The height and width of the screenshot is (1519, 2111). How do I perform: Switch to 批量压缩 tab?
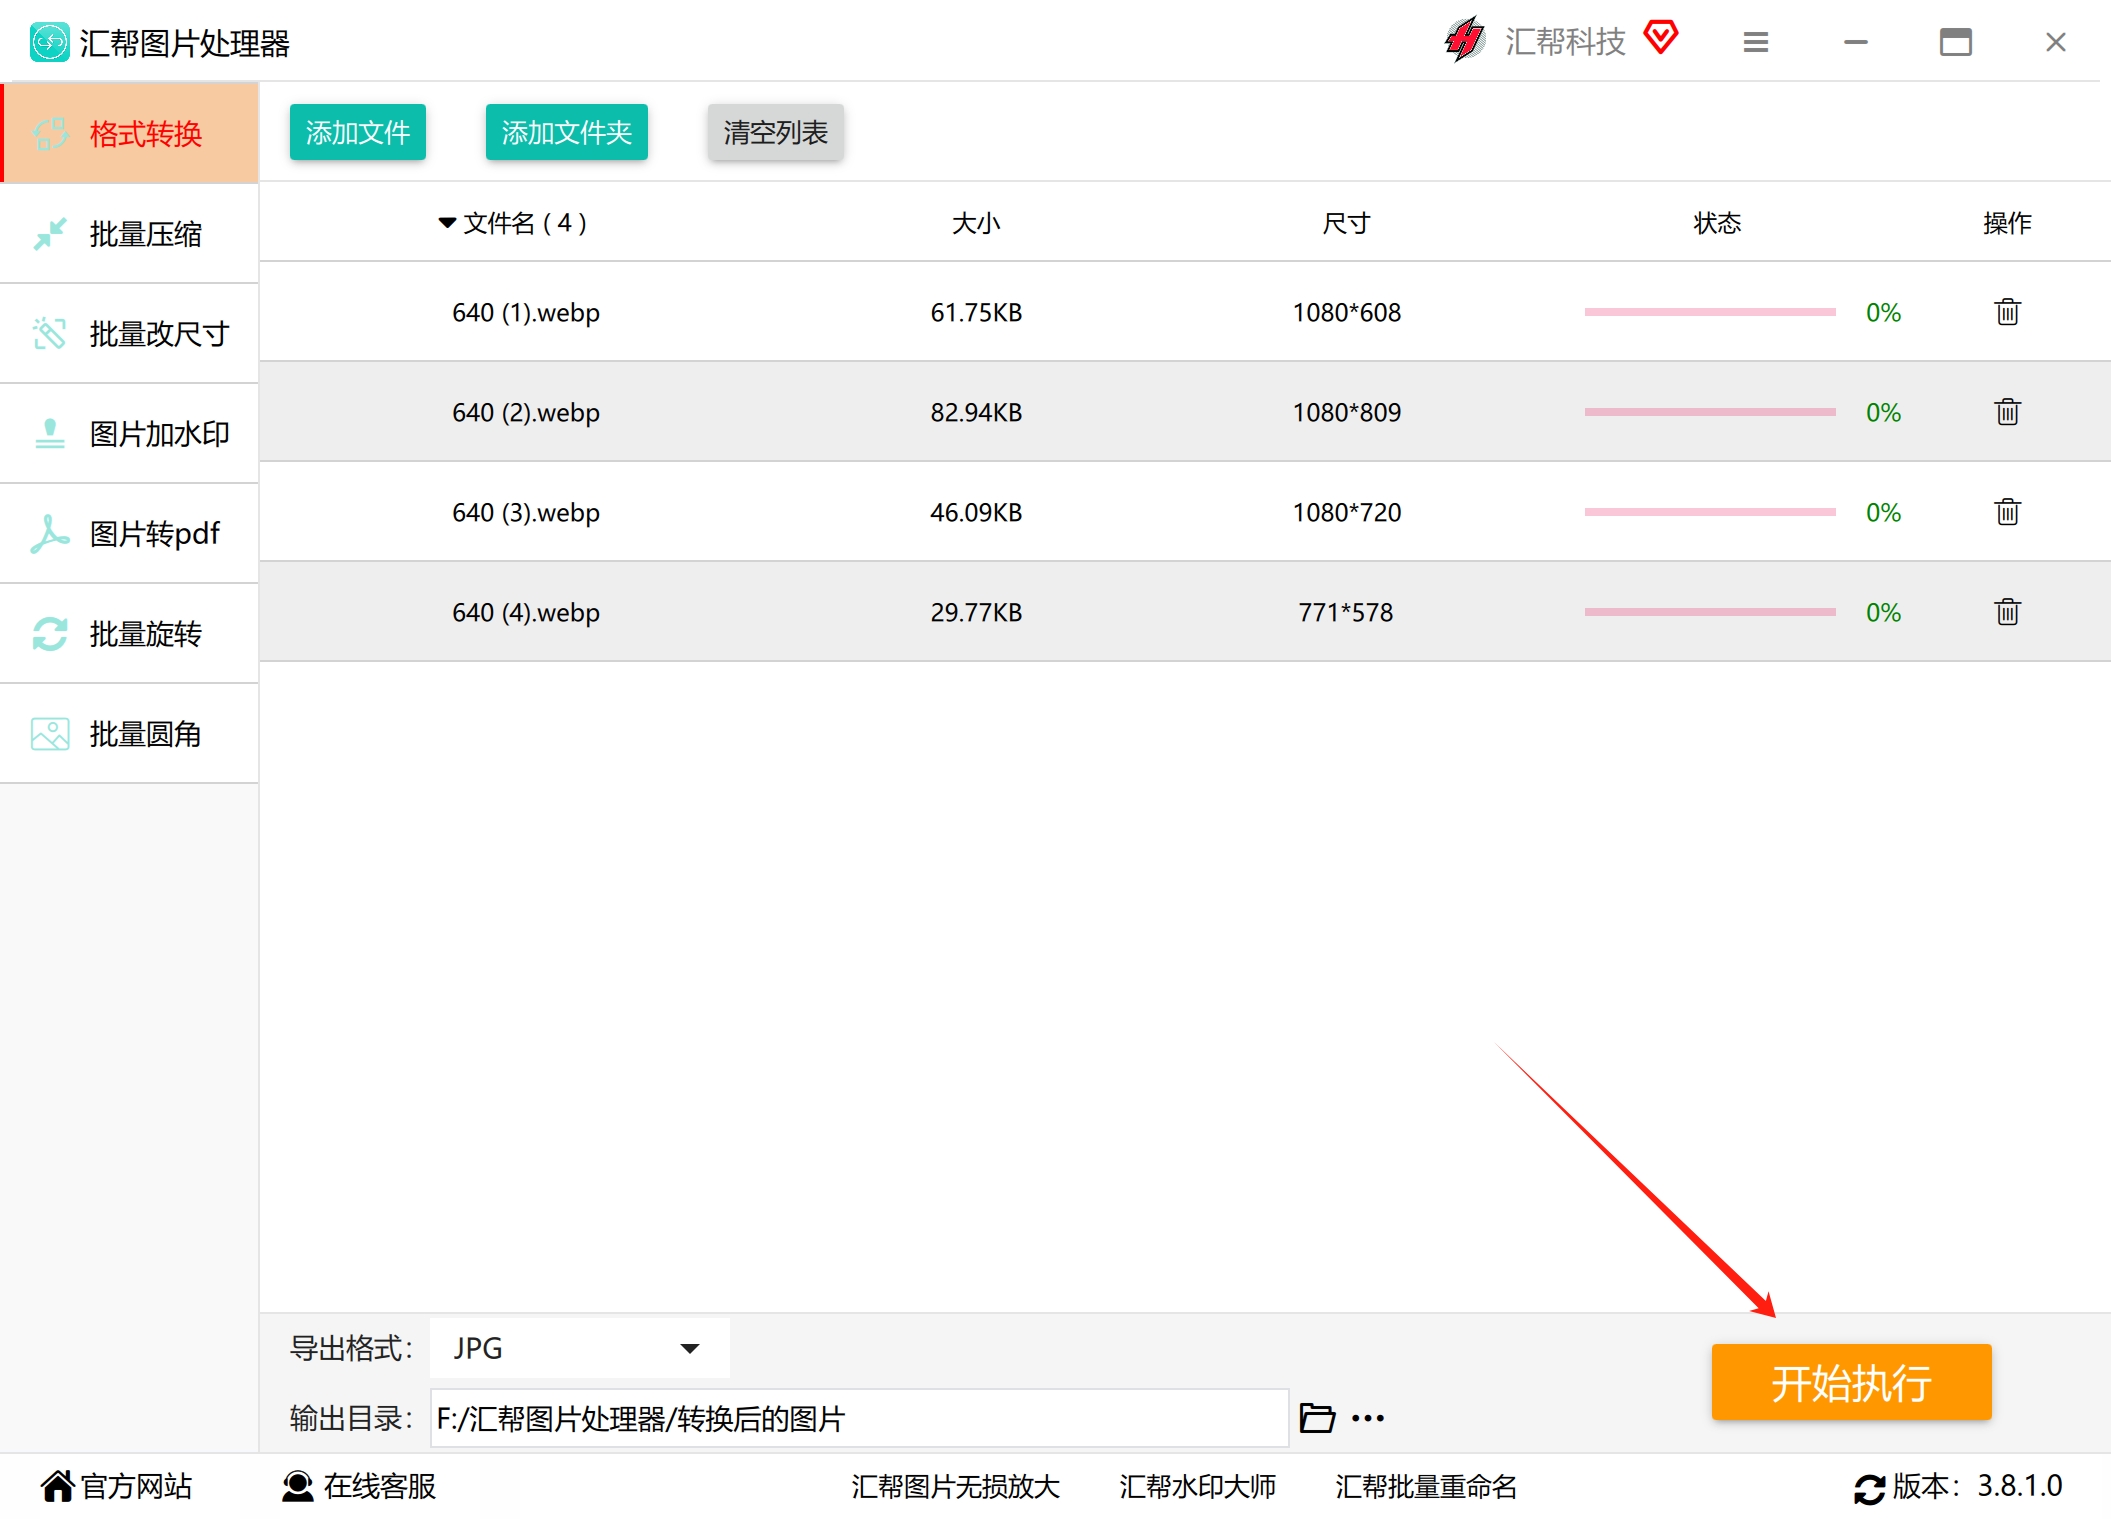[x=130, y=233]
